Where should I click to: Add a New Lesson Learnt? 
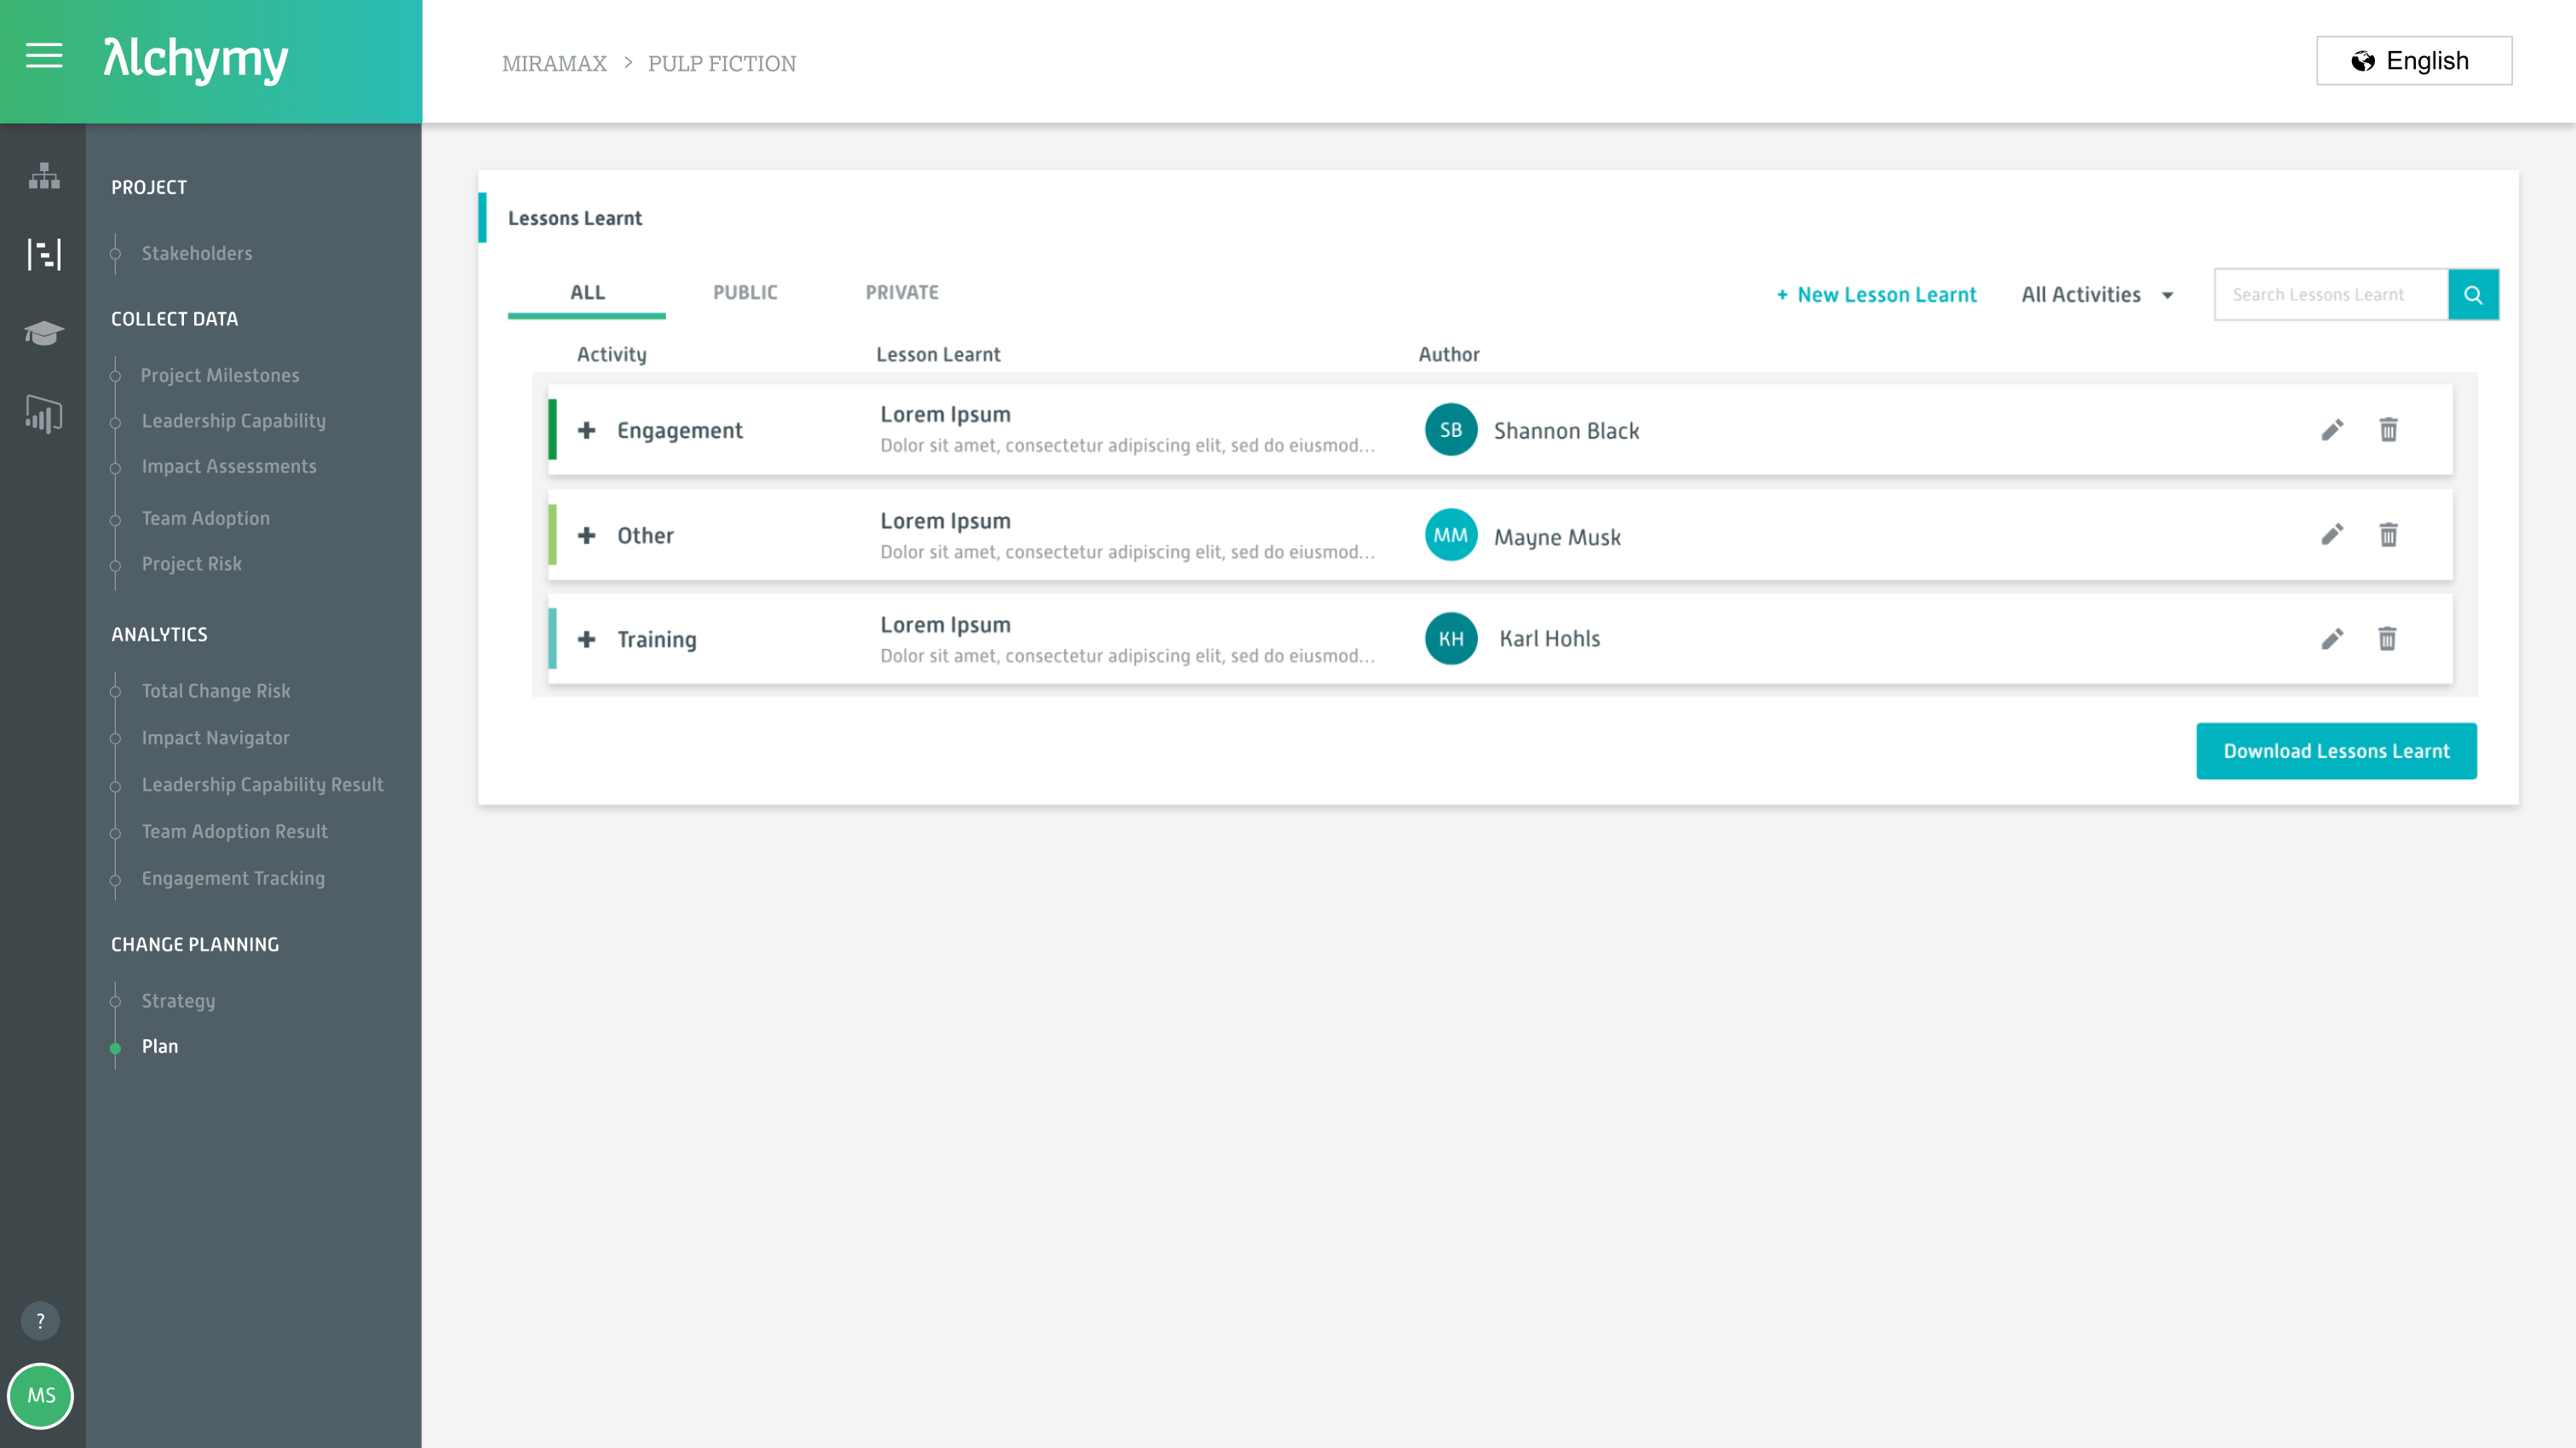click(x=1876, y=295)
